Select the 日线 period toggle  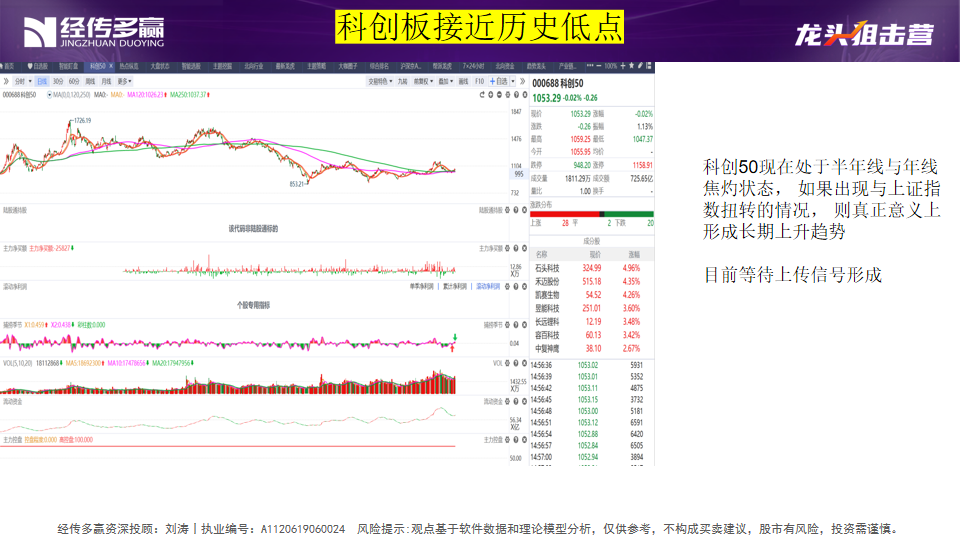[x=42, y=81]
